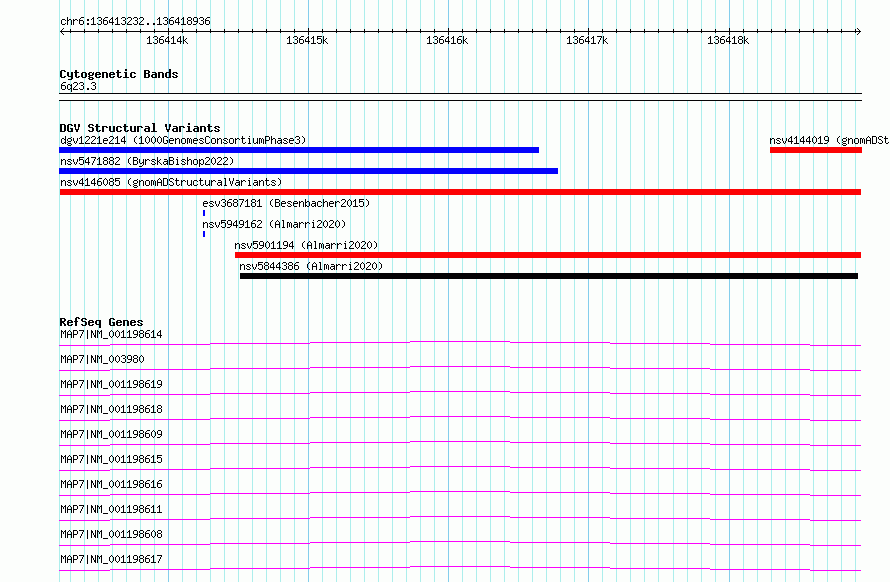
Task: Open the nsv4144019 variant label
Action: [x=829, y=140]
